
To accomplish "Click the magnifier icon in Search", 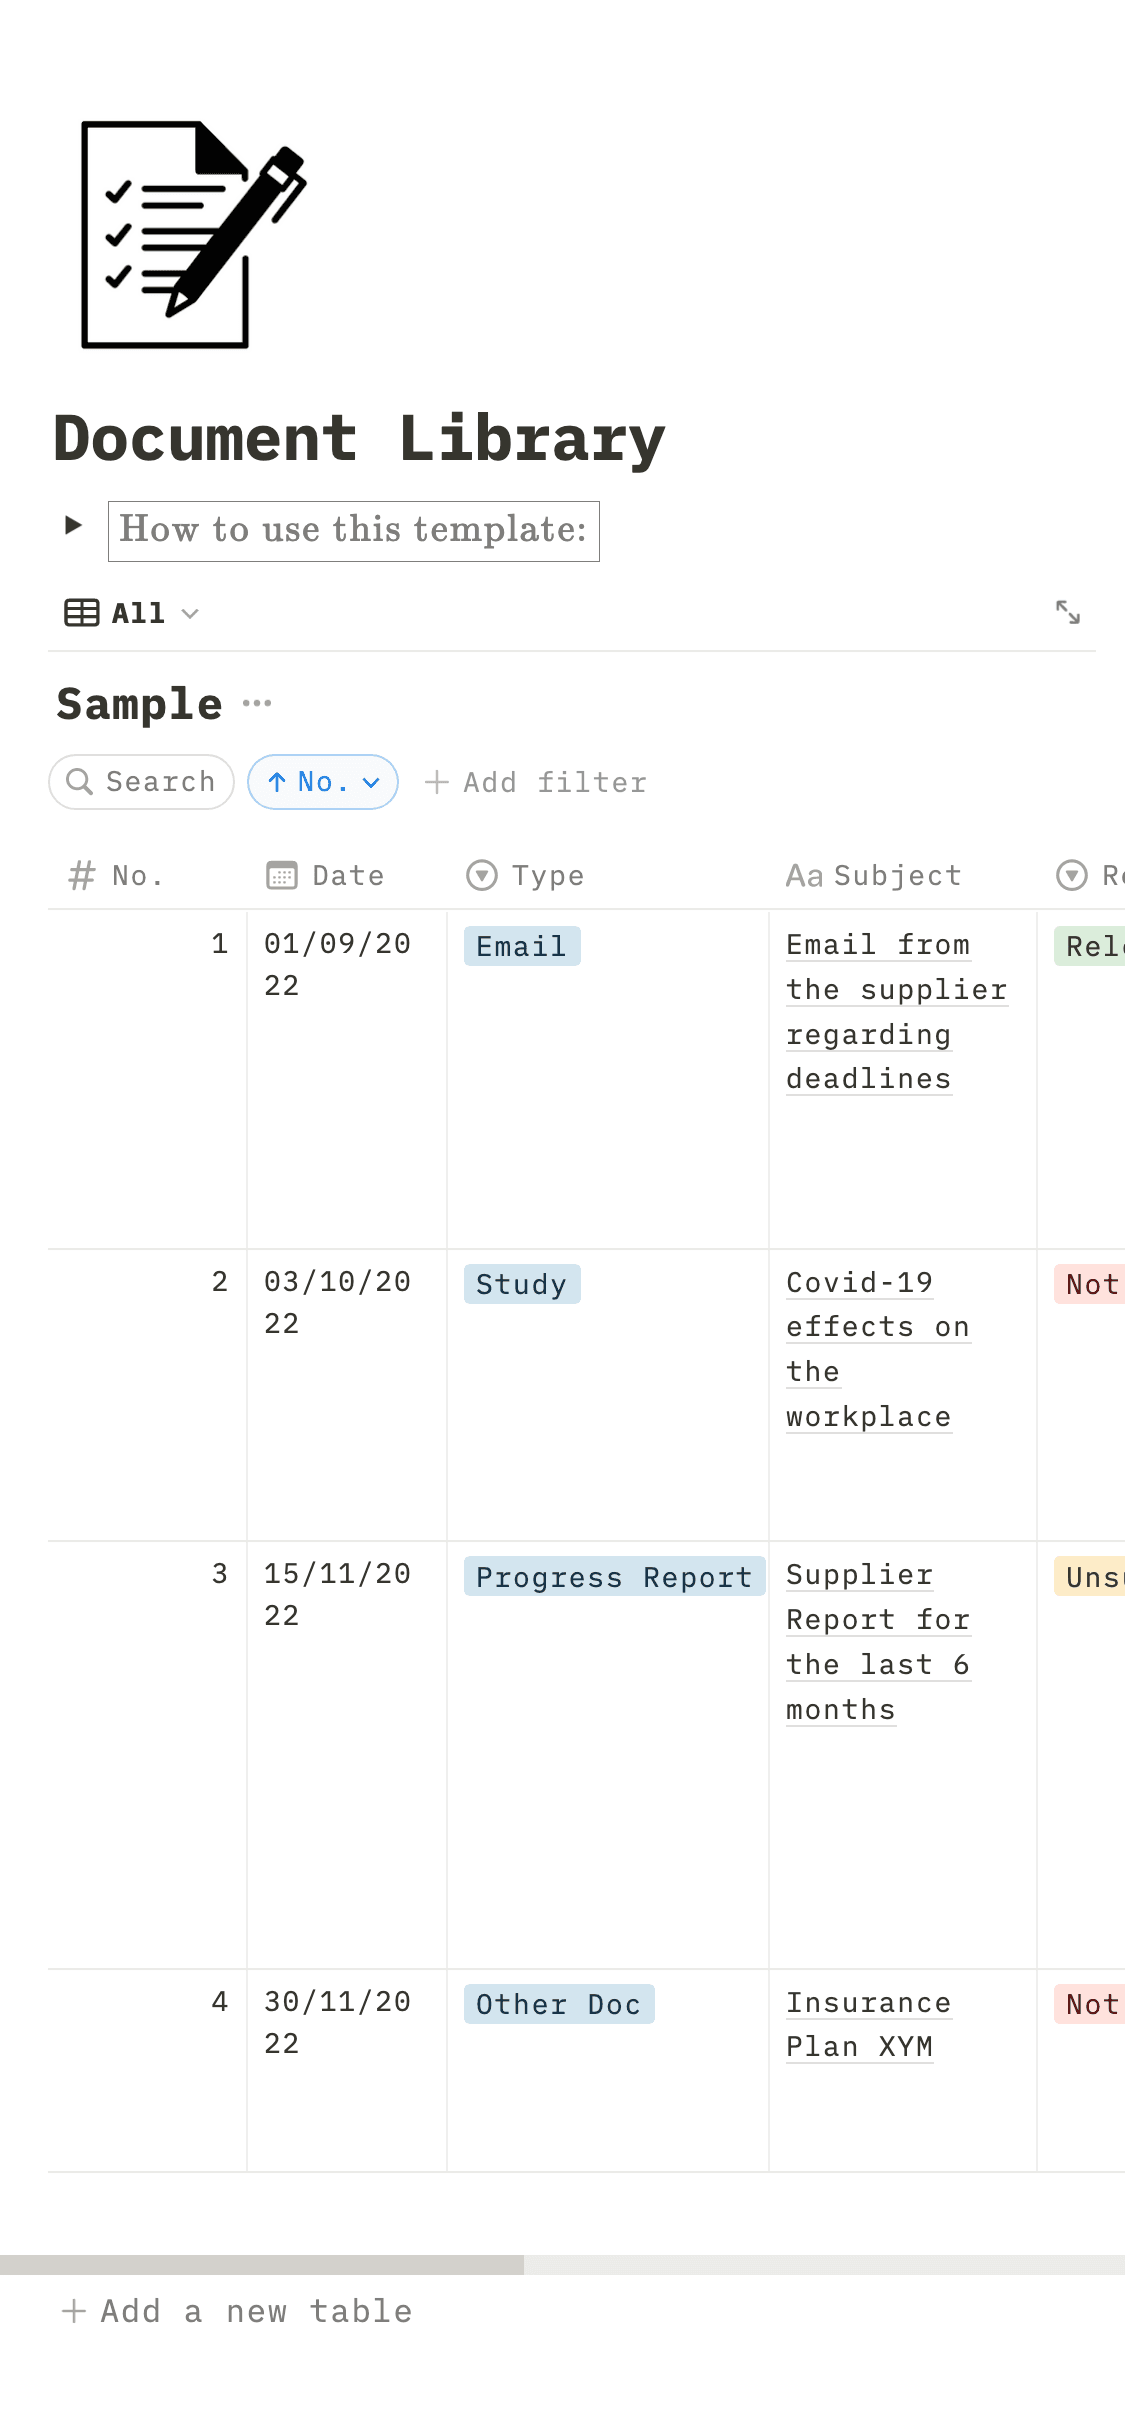I will pos(79,782).
